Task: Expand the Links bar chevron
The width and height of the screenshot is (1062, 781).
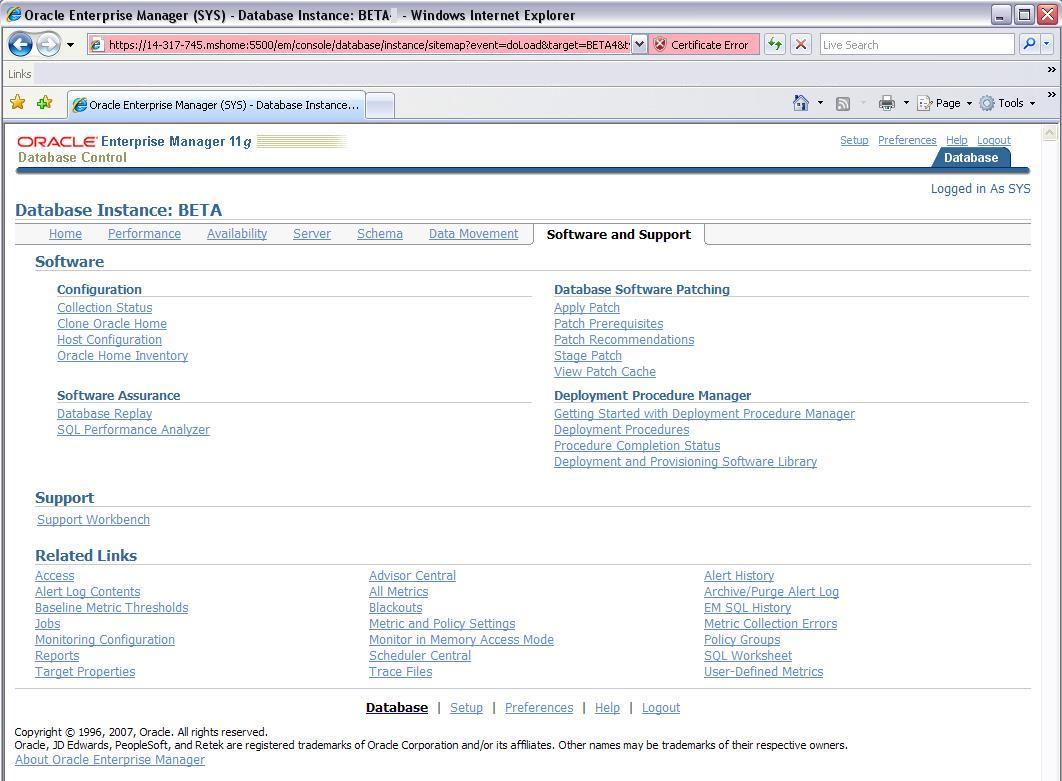Action: click(1051, 70)
